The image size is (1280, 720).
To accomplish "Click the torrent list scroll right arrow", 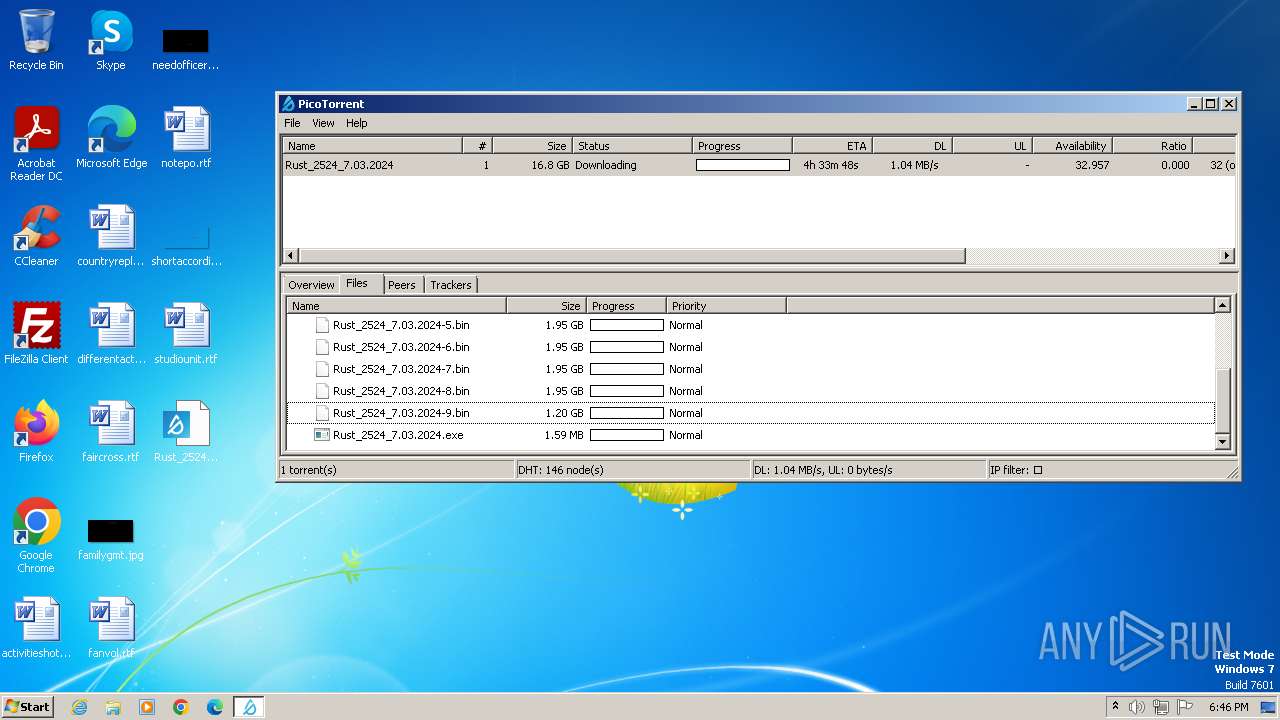I will 1227,256.
